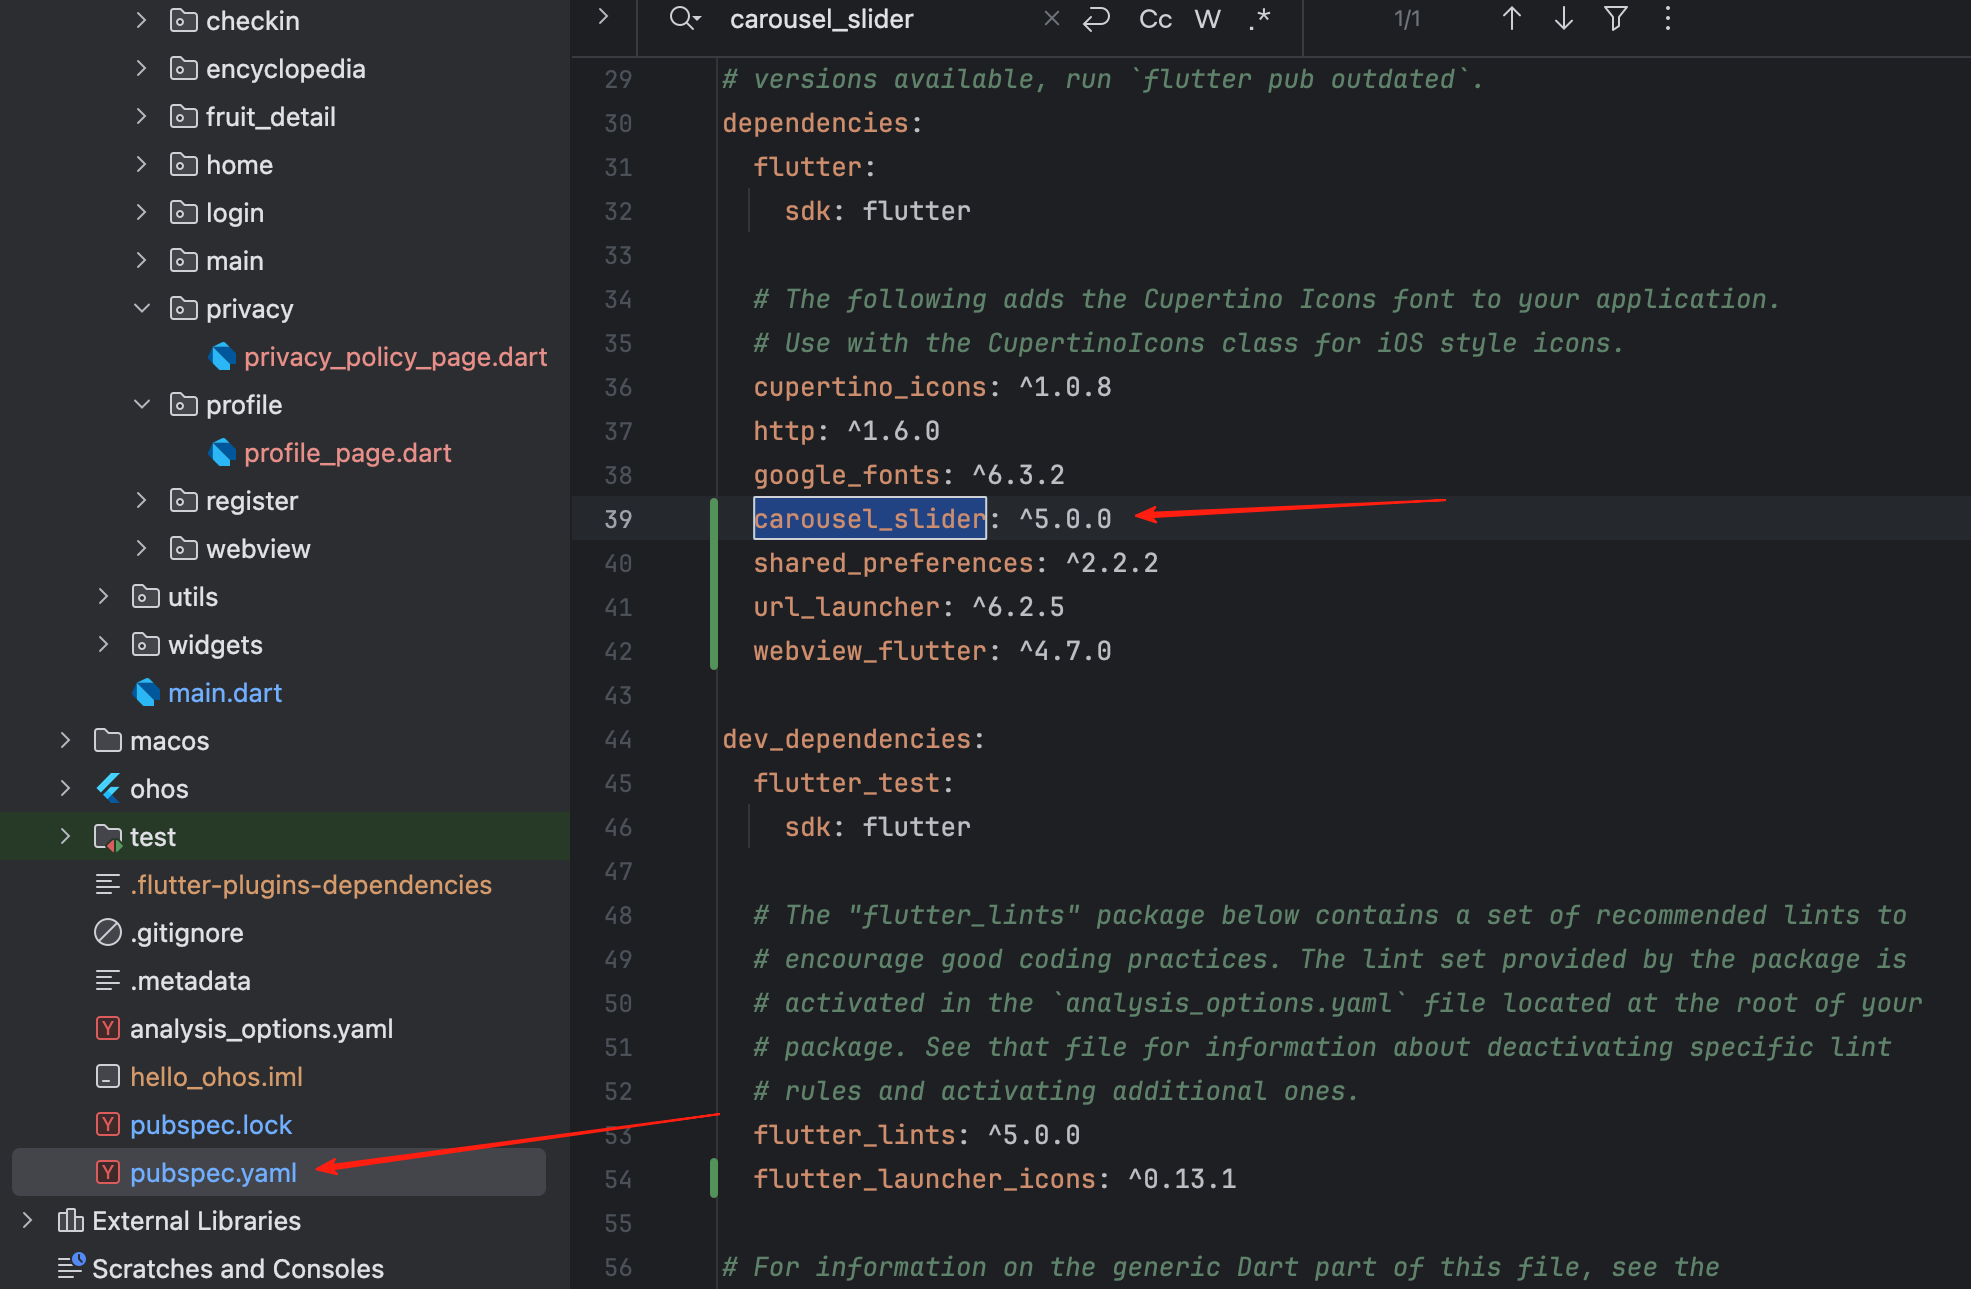
Task: Select main.dart in project tree
Action: [x=225, y=693]
